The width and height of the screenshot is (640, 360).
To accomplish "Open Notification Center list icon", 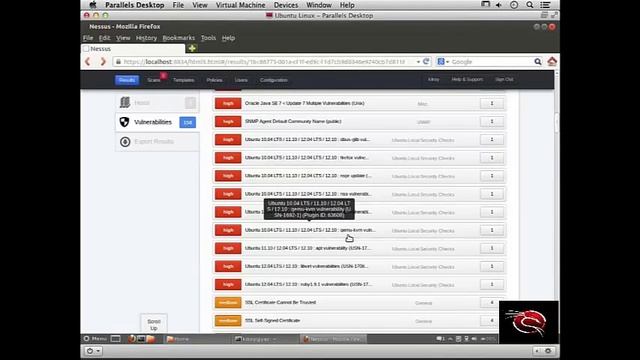I will (x=545, y=5).
